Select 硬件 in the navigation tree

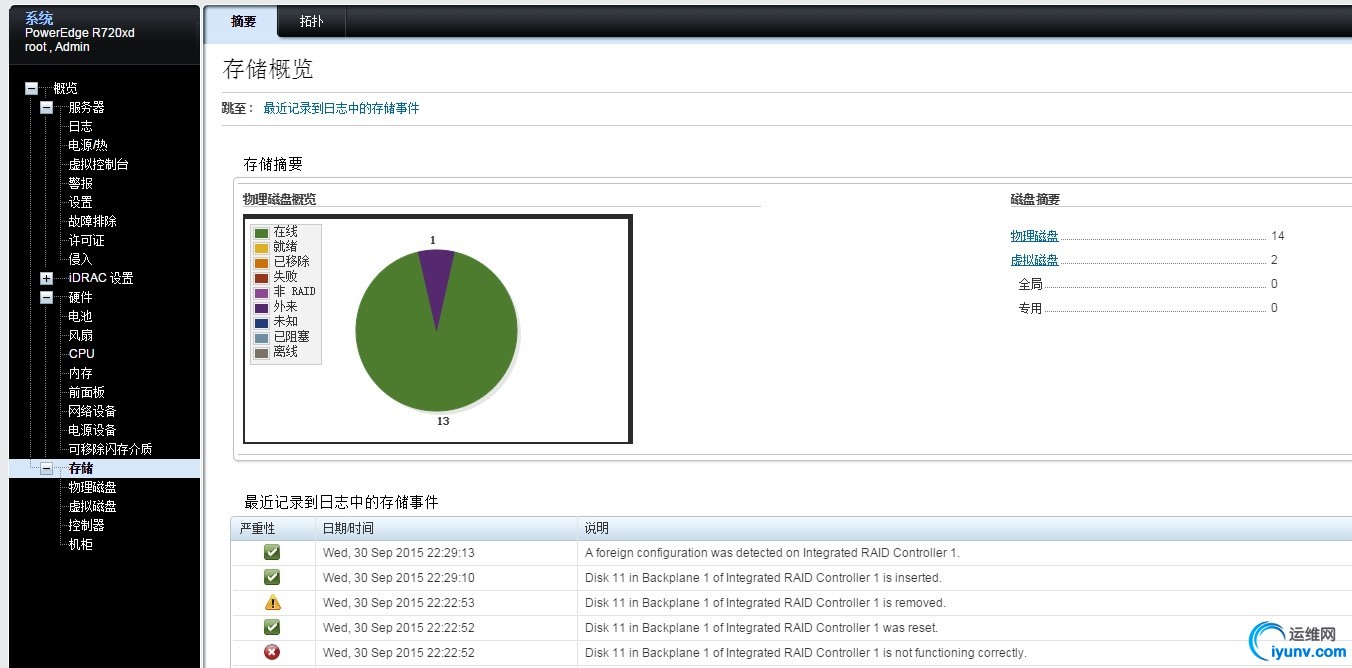pyautogui.click(x=80, y=297)
